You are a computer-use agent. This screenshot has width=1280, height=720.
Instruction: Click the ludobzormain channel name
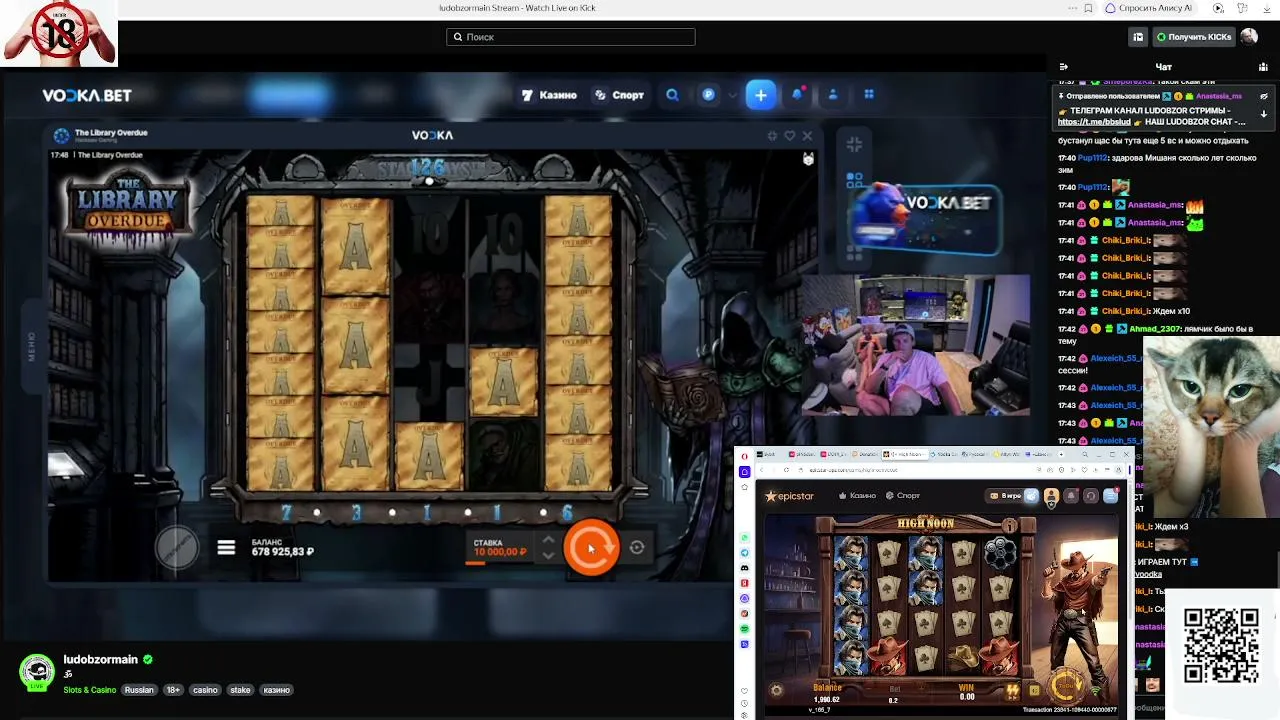[100, 660]
